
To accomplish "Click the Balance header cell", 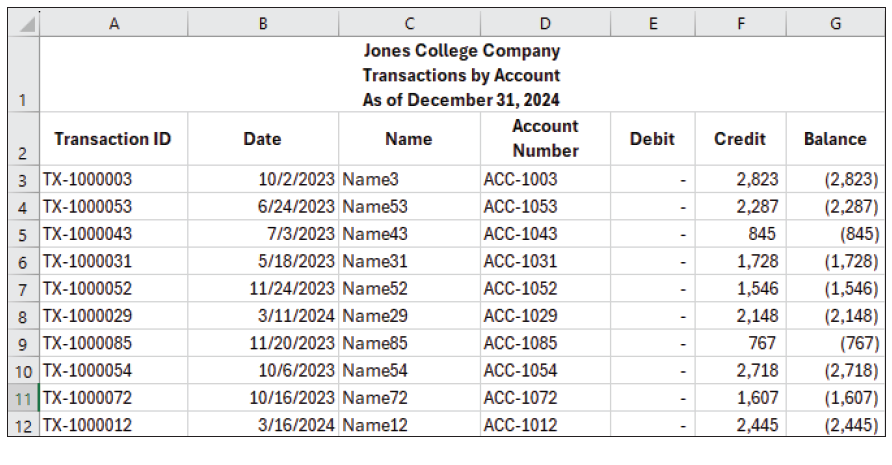I will click(835, 139).
